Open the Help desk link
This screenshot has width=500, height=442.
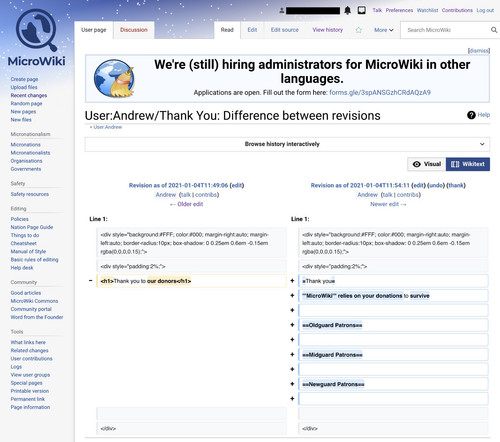pyautogui.click(x=22, y=268)
